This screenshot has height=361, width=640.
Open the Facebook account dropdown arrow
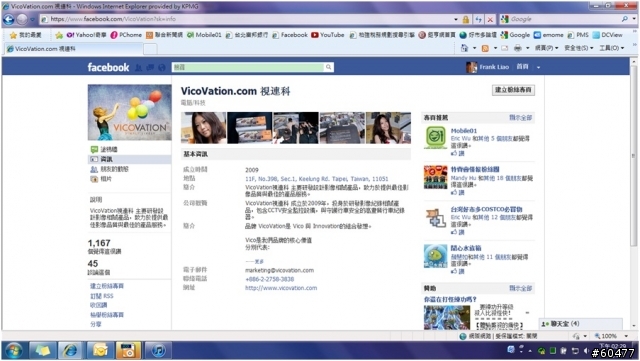coord(538,67)
